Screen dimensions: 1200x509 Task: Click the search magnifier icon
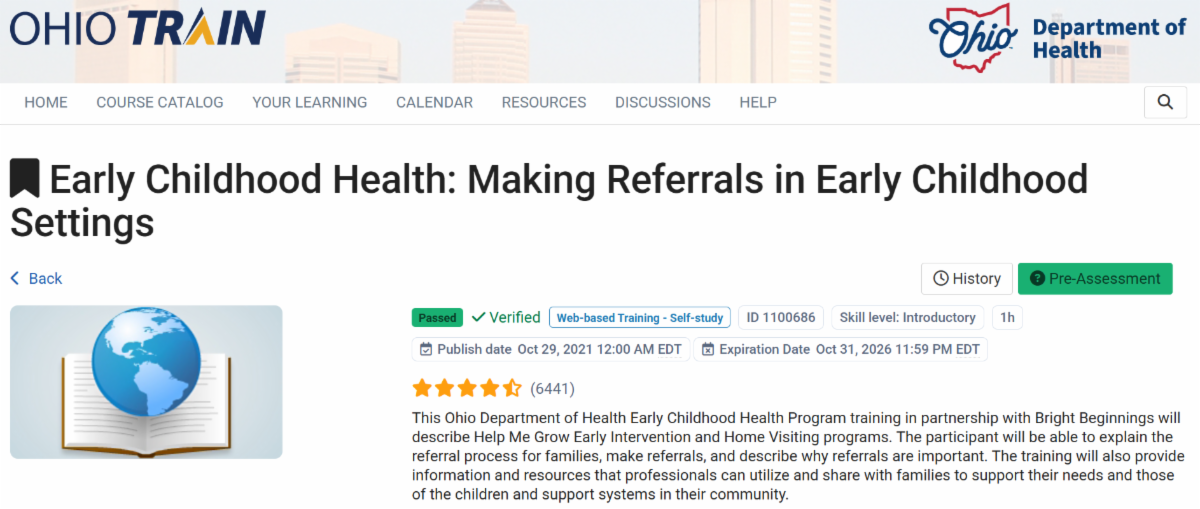1165,102
